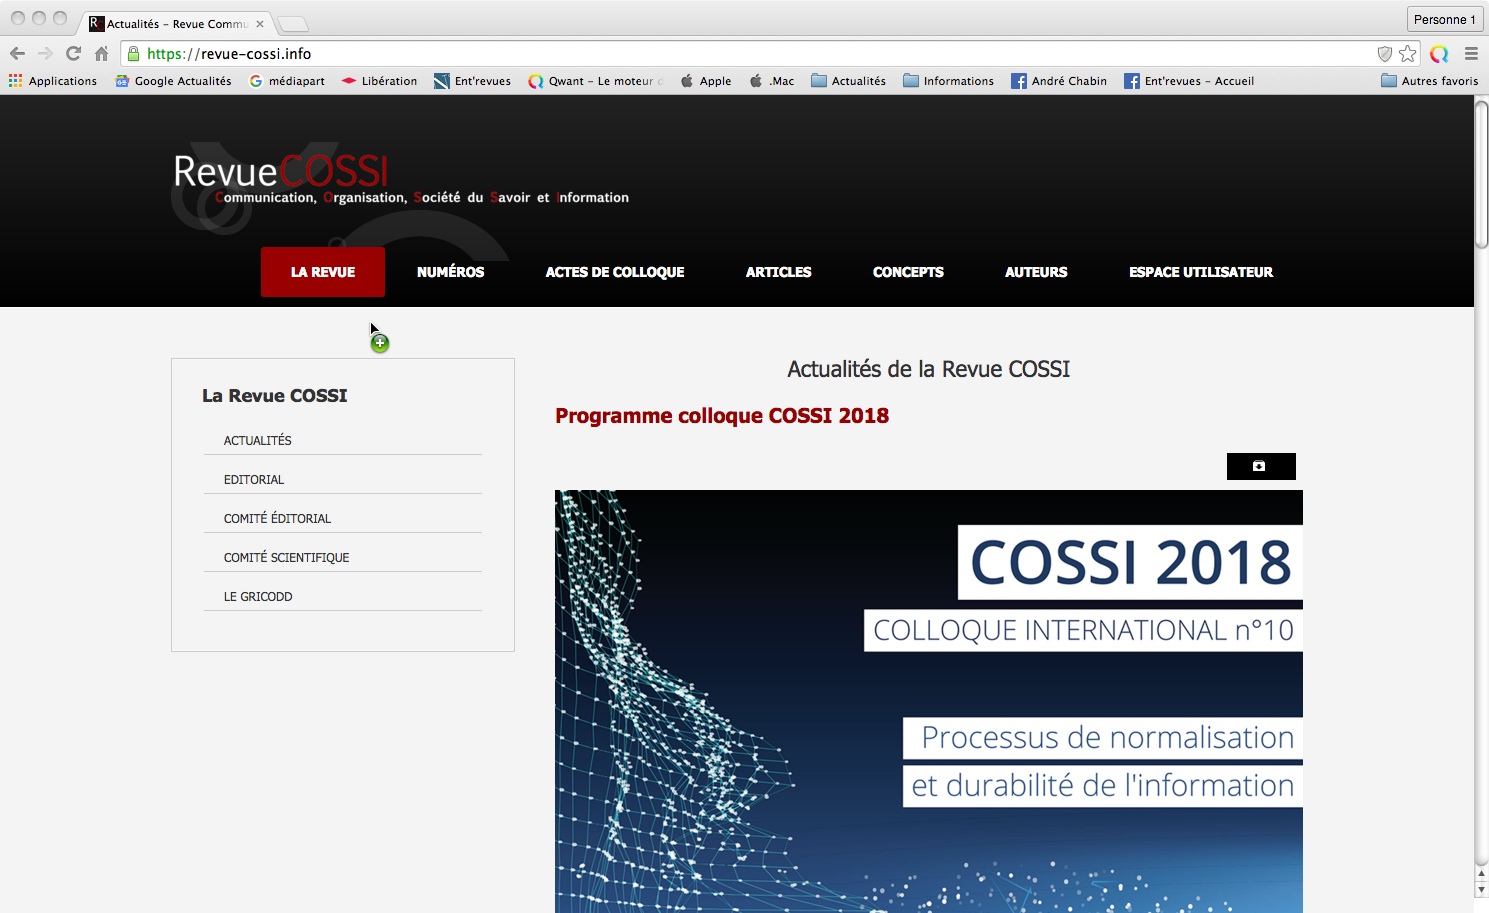Viewport: 1489px width, 913px height.
Task: Click the shield icon in address bar
Action: pos(1385,54)
